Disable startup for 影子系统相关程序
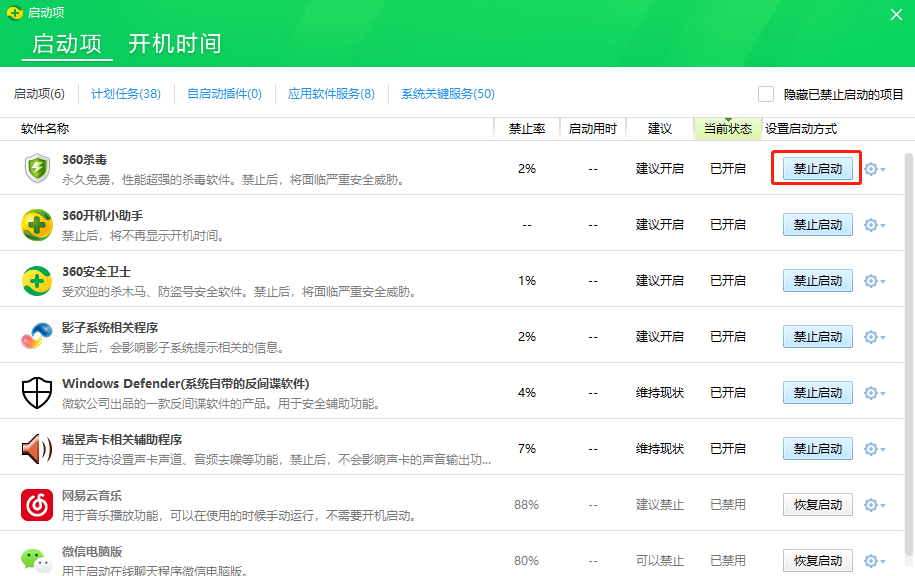 [x=818, y=337]
